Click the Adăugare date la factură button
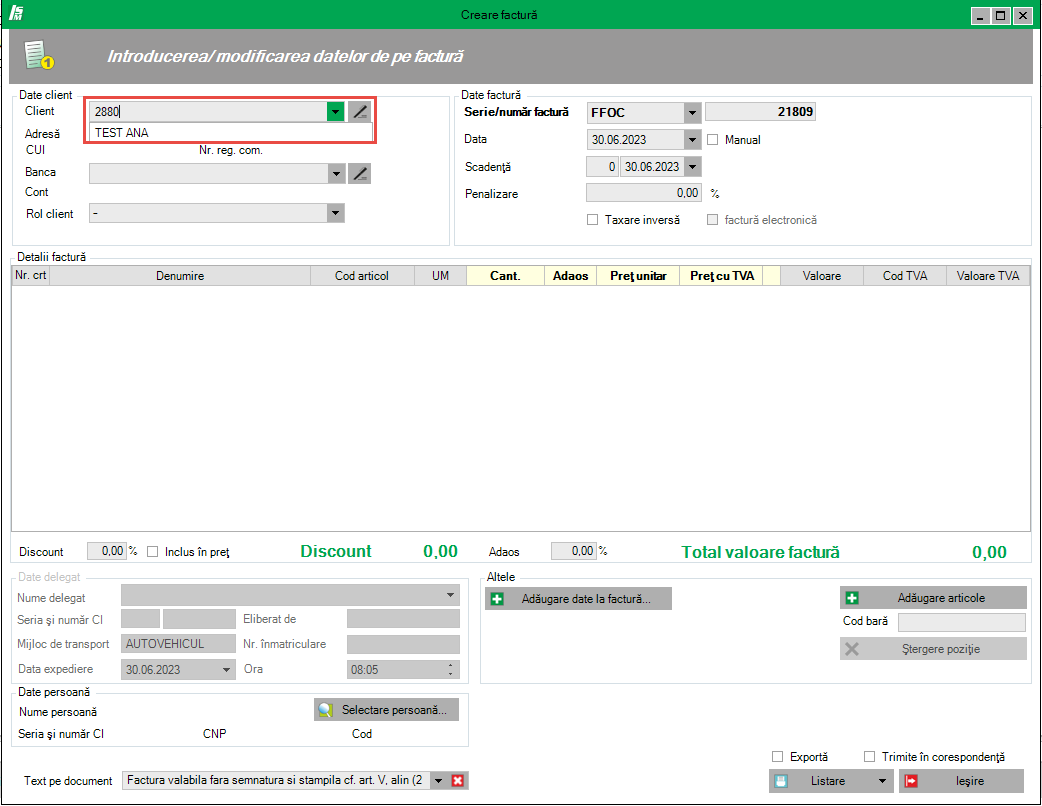 click(x=578, y=599)
